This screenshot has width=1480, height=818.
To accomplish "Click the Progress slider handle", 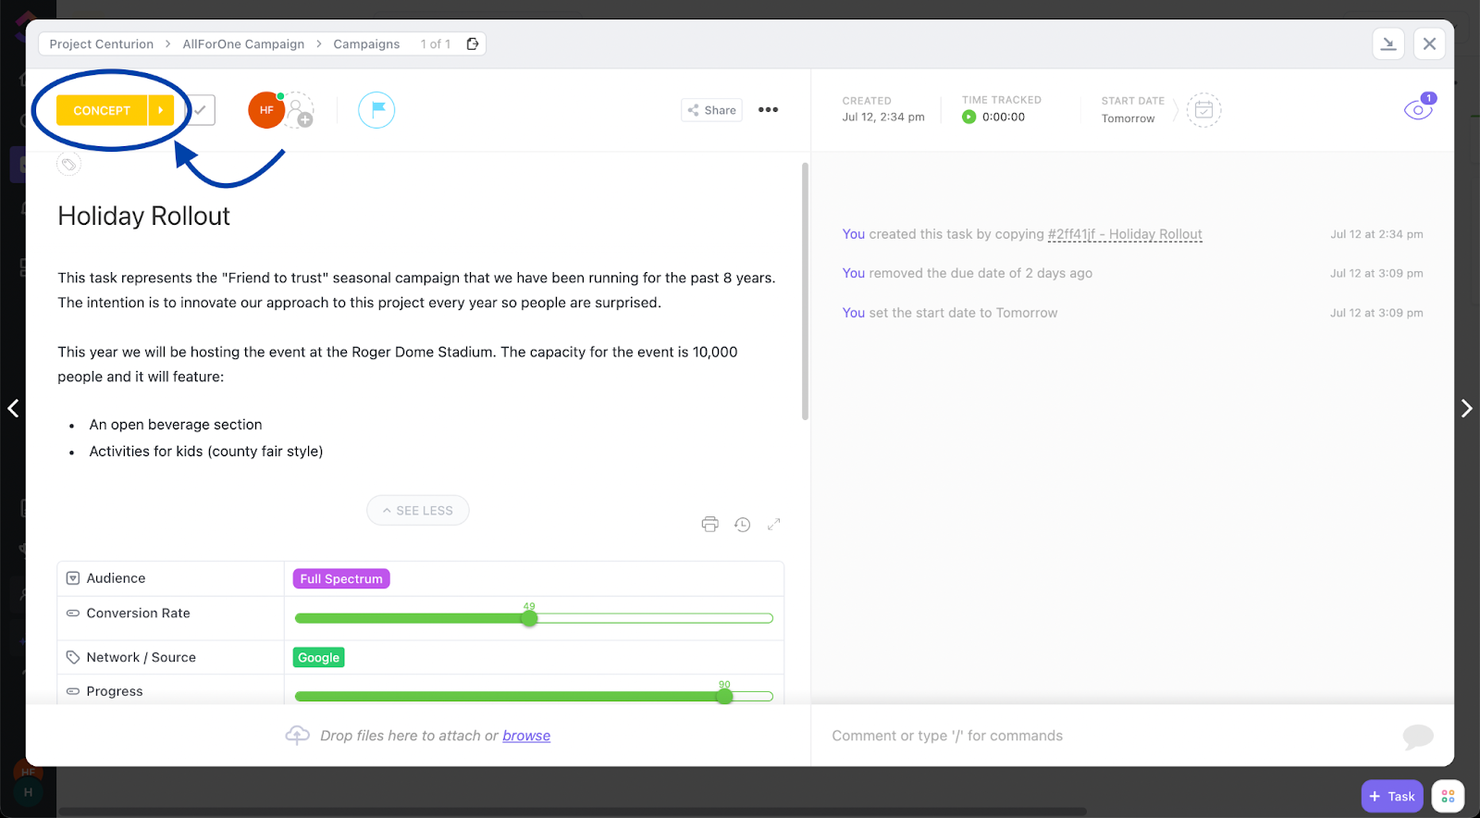I will click(724, 696).
